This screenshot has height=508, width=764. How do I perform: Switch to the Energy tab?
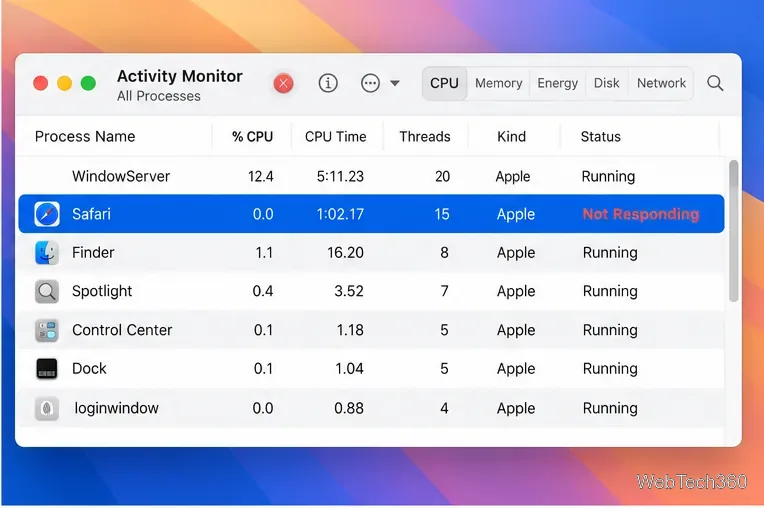(557, 83)
